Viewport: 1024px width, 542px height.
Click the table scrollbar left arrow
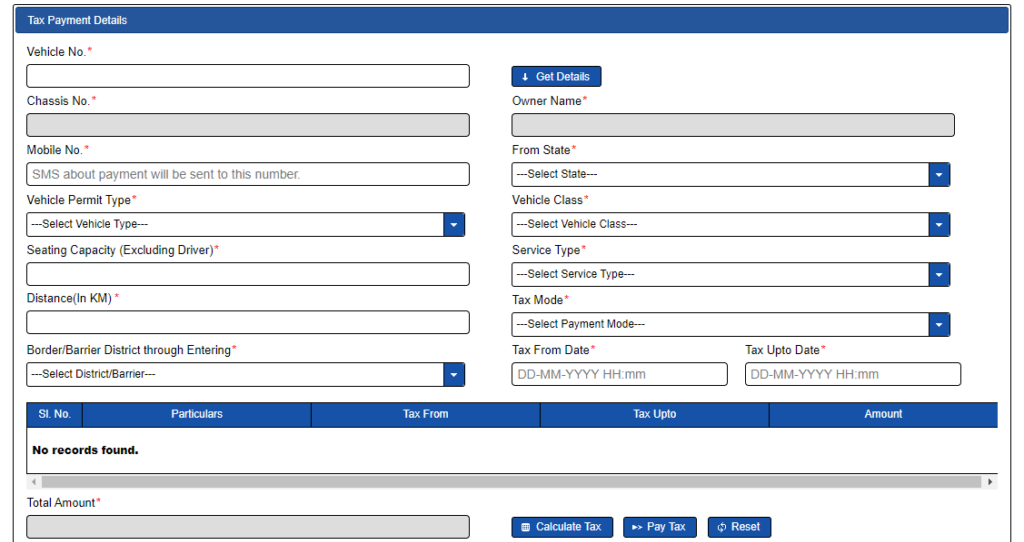click(34, 482)
